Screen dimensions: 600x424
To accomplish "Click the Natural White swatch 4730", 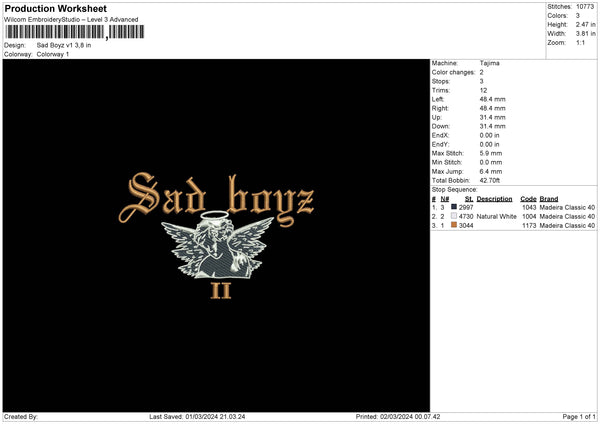I will tap(454, 216).
